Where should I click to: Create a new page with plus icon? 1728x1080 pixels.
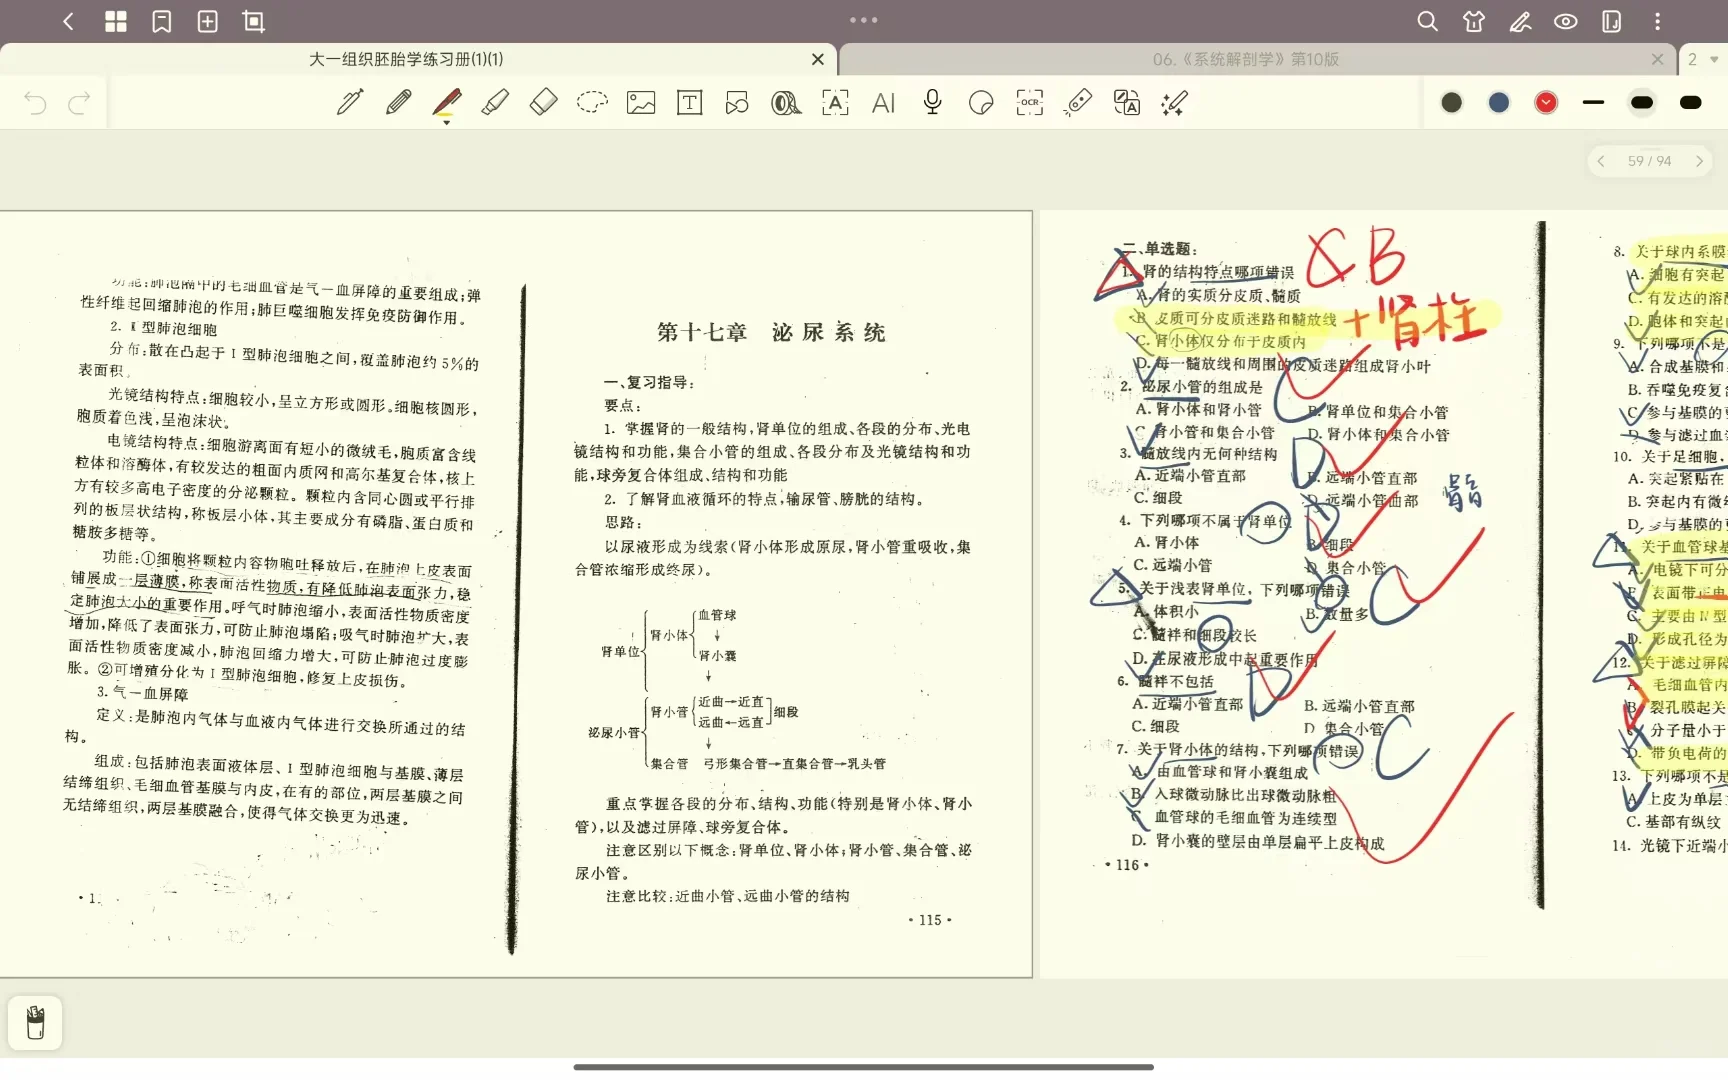(x=208, y=21)
